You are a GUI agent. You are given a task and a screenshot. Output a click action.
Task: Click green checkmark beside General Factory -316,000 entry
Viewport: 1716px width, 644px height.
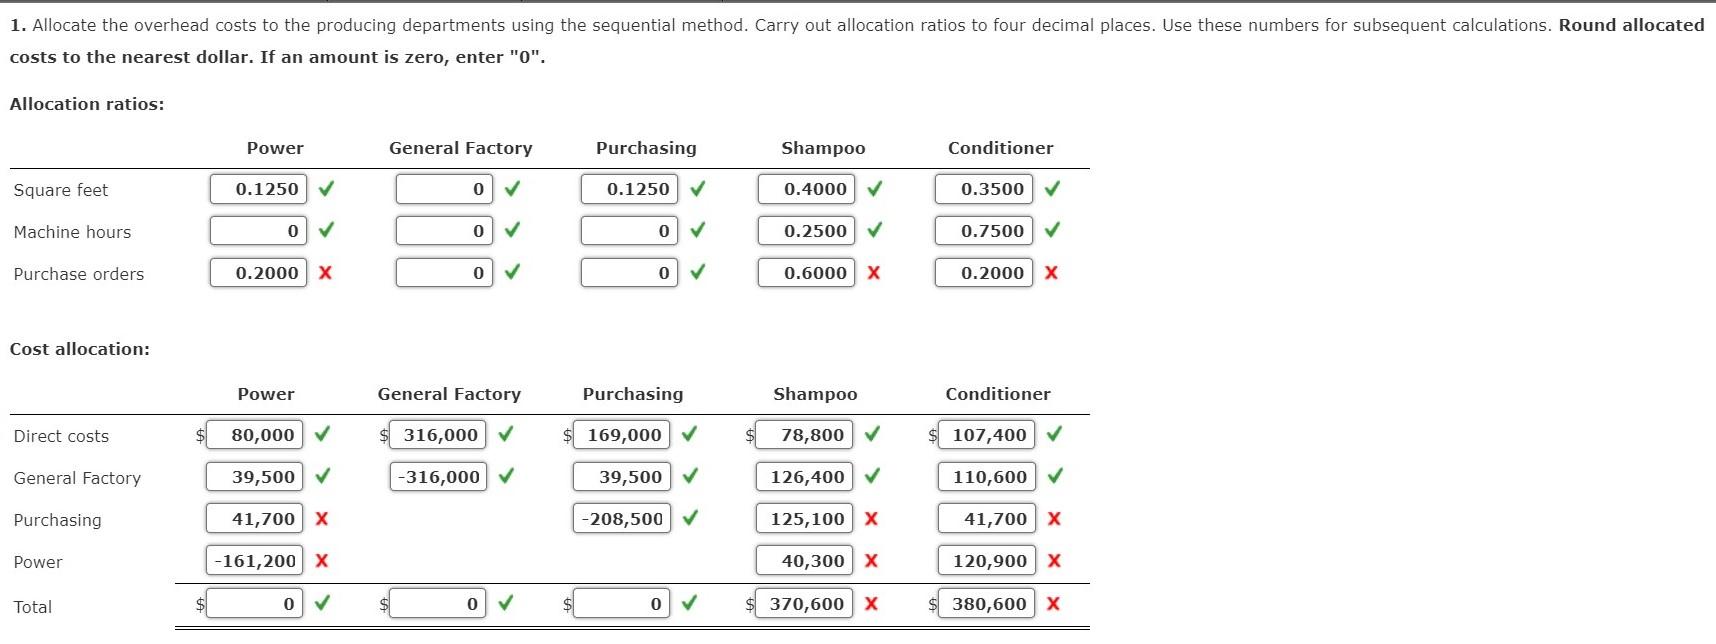tap(504, 476)
